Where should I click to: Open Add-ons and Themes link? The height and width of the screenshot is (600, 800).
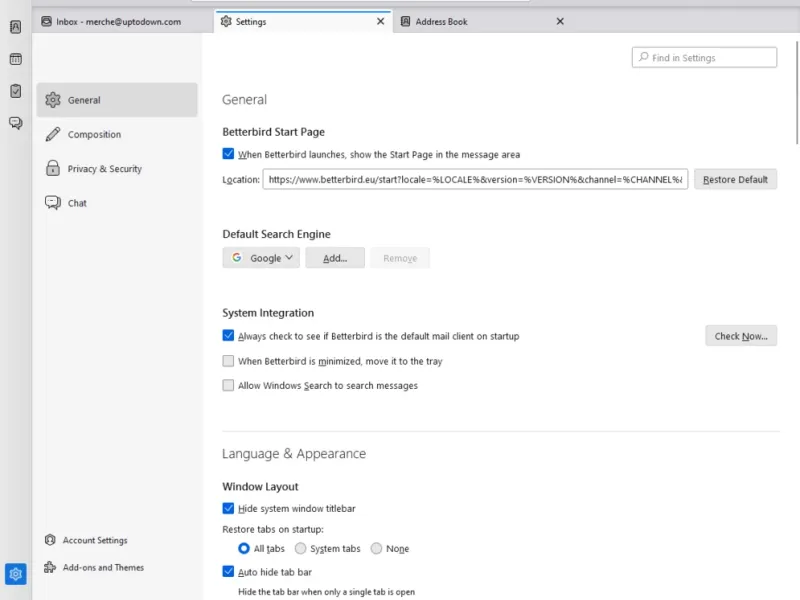pos(103,567)
